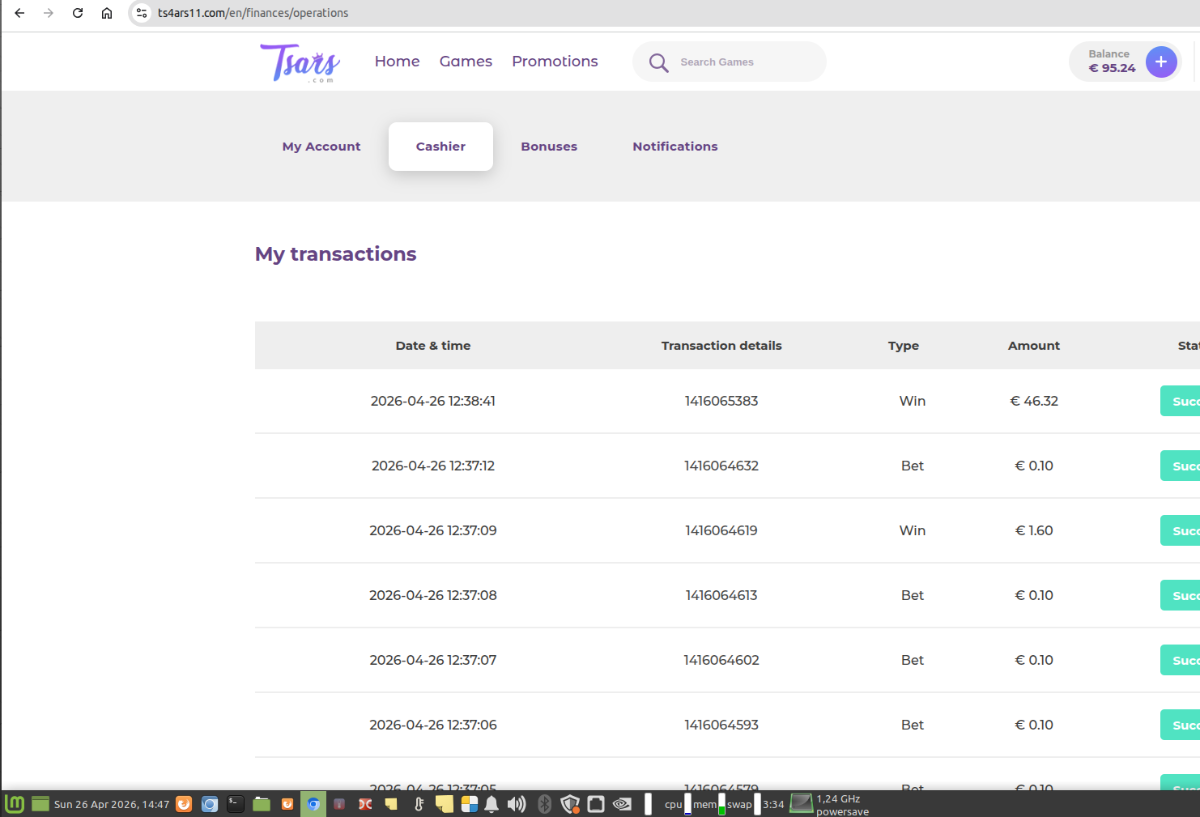Open the terminal from the taskbar

coord(235,804)
